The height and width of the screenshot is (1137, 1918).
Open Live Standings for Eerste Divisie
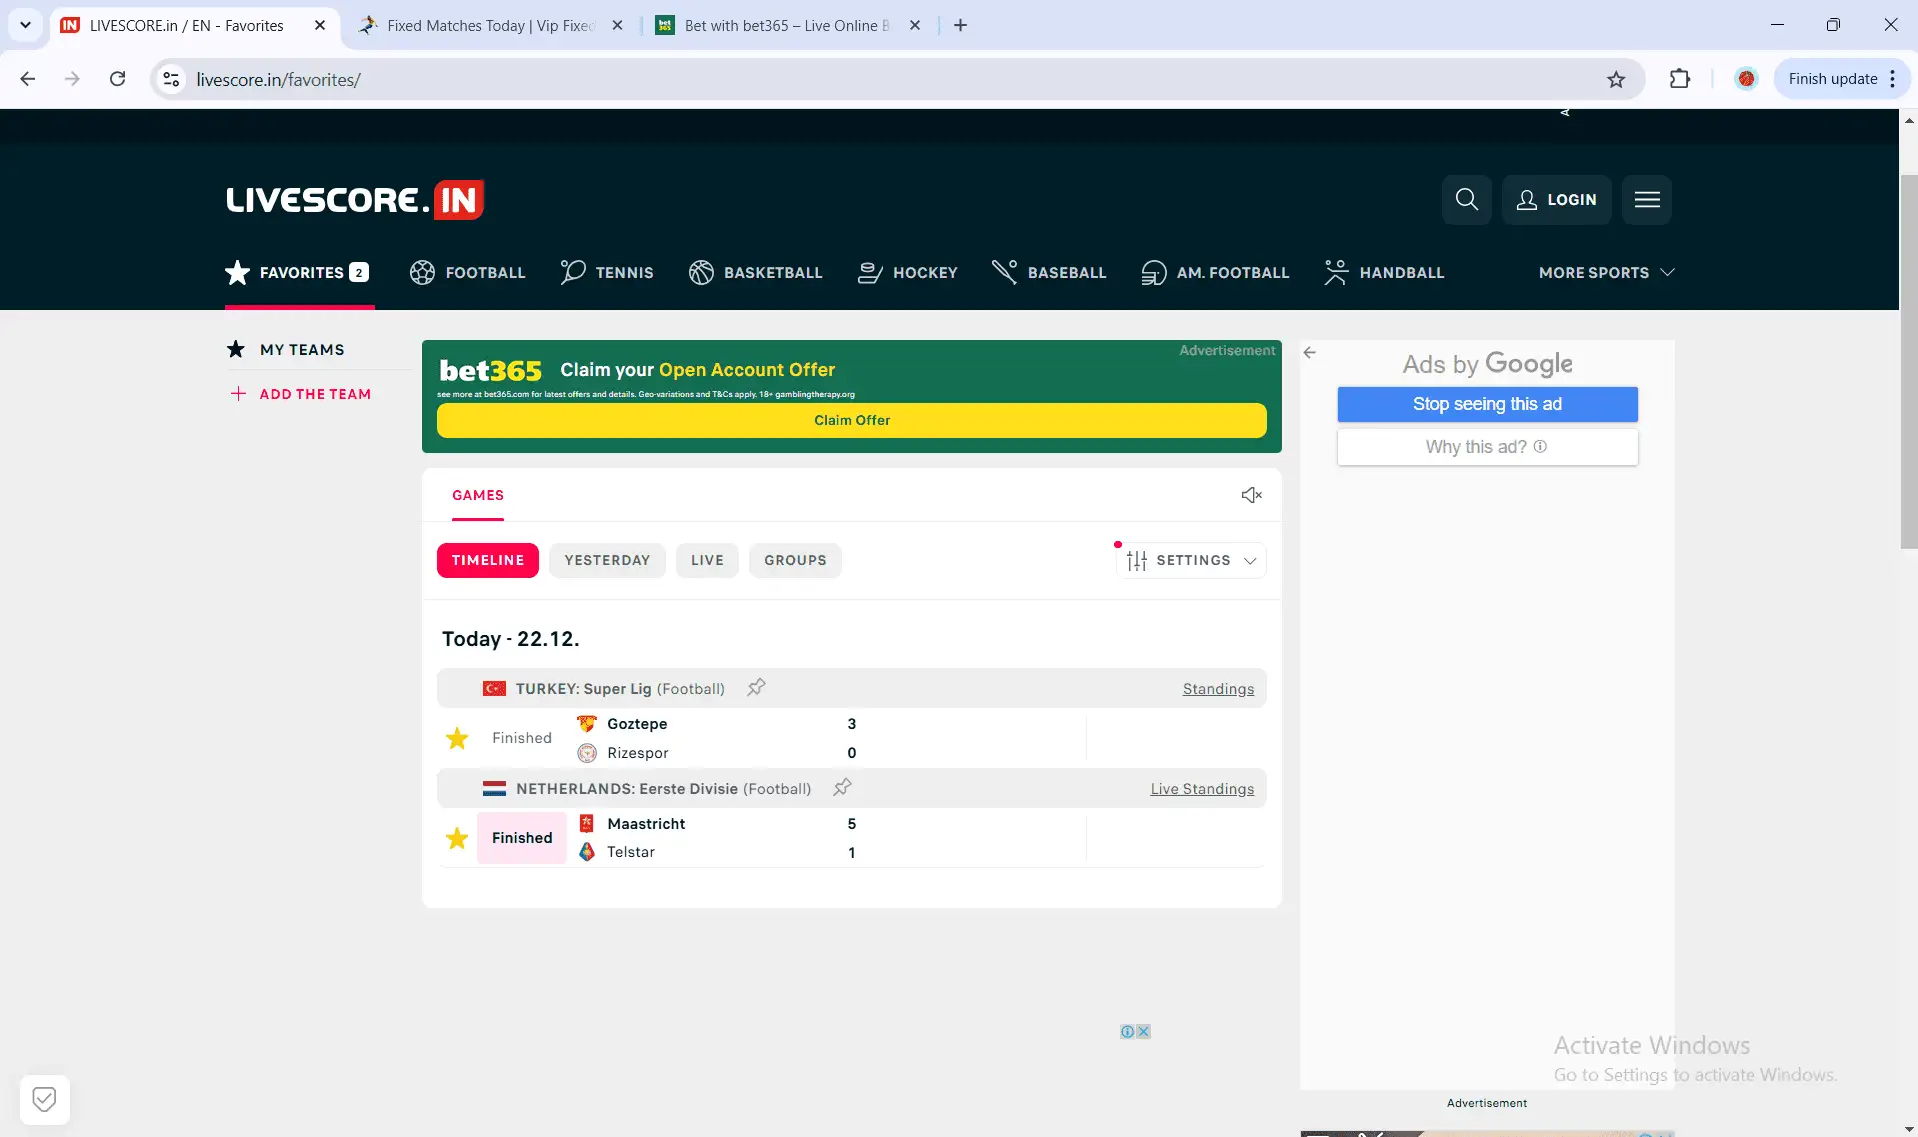tap(1202, 789)
